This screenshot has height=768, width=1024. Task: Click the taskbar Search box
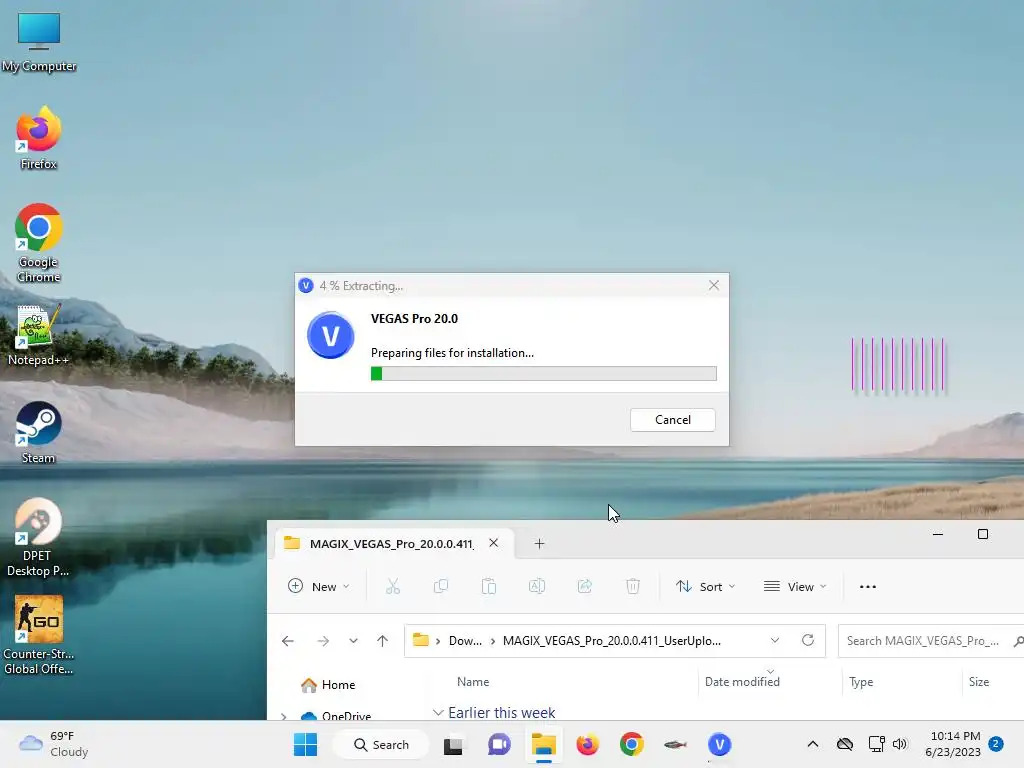(381, 744)
